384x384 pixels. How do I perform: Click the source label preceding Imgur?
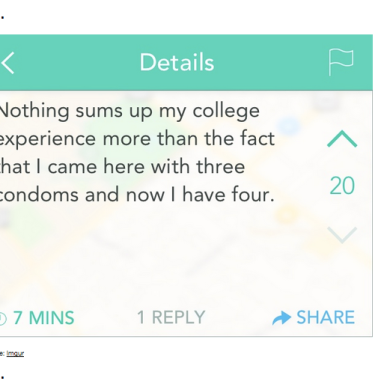3,353
